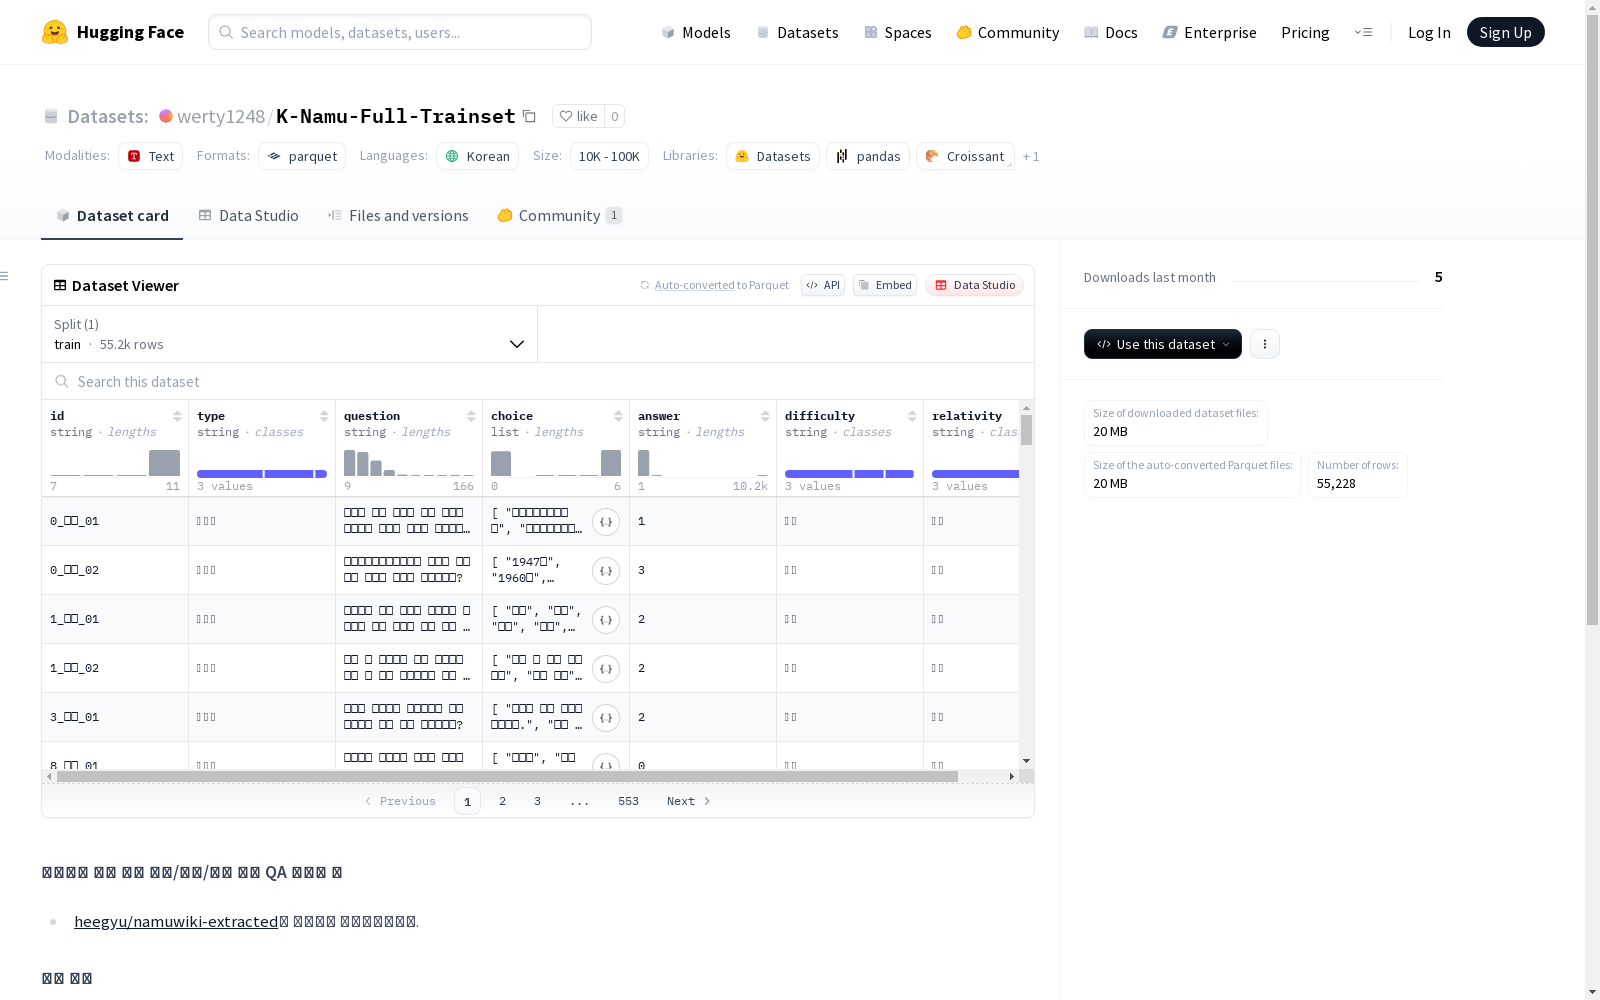Open Docs in the top navigation
The height and width of the screenshot is (1000, 1600).
(x=1110, y=32)
